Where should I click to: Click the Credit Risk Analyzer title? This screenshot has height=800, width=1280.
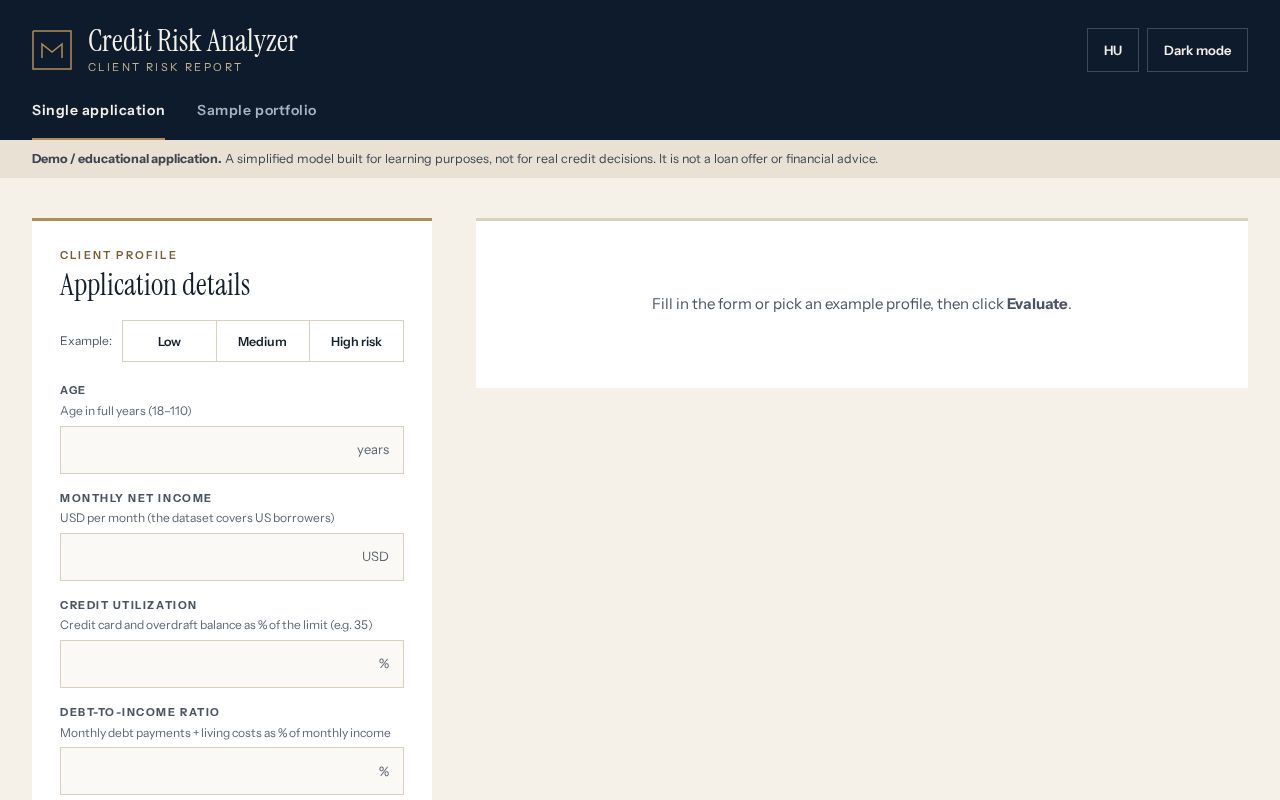[193, 41]
